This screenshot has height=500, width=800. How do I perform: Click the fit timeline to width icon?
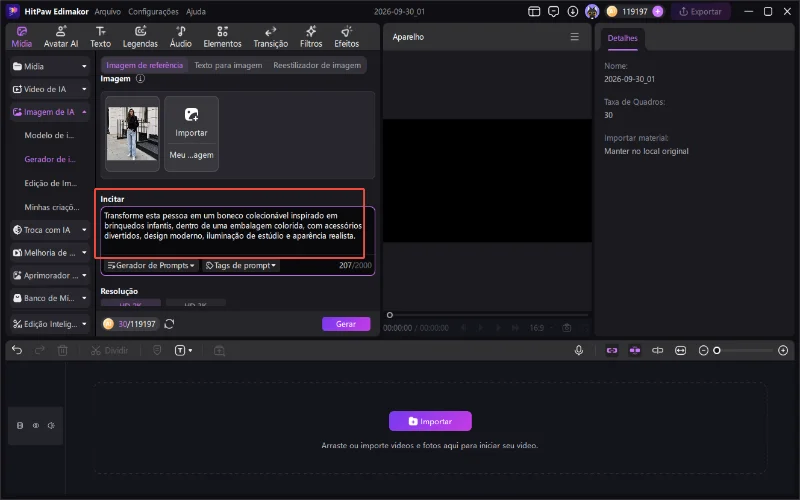(x=680, y=351)
